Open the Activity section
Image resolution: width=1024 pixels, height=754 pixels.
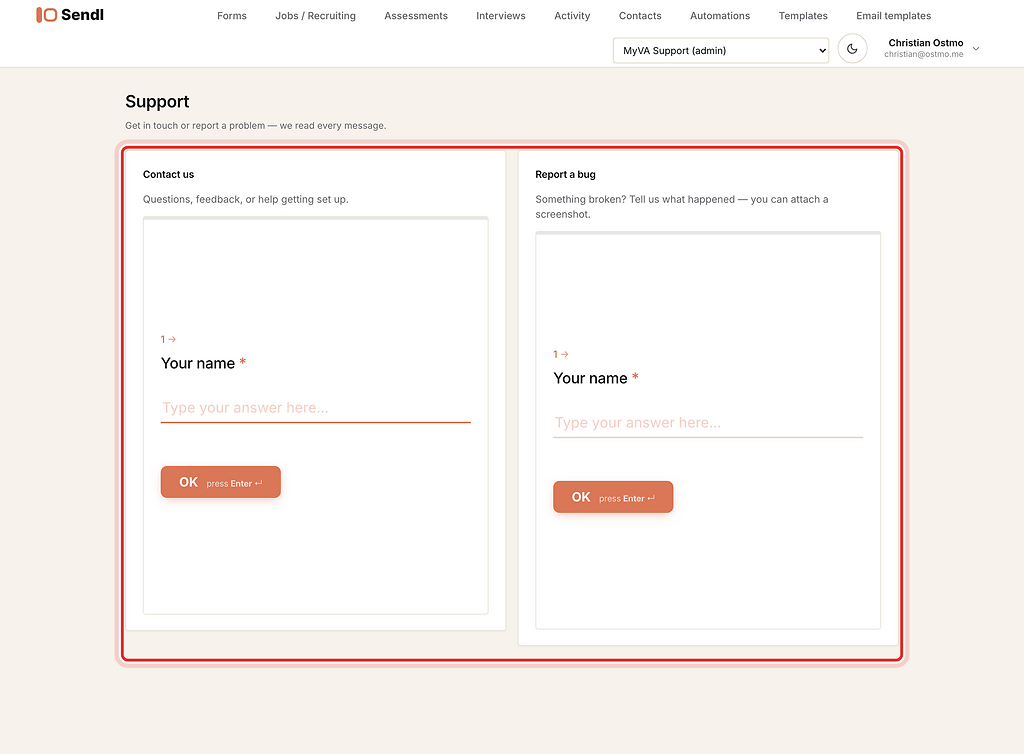click(x=572, y=16)
